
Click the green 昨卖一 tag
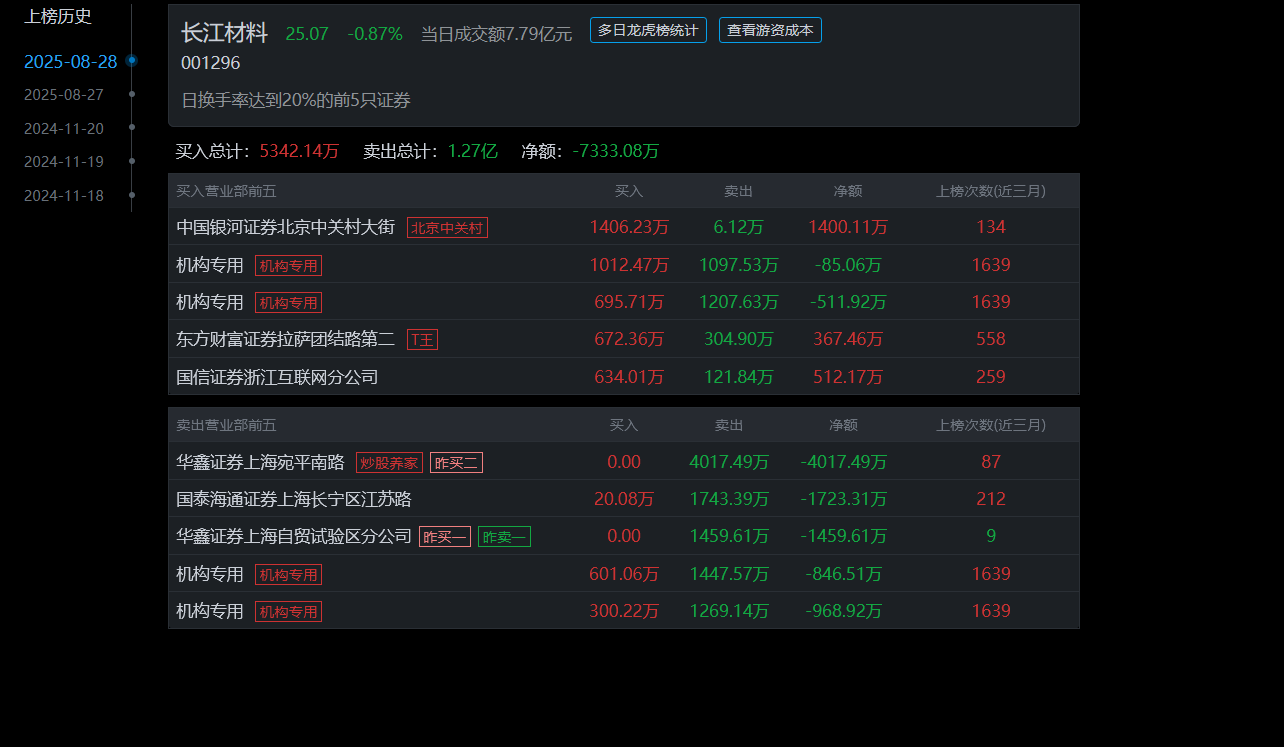[x=504, y=537]
